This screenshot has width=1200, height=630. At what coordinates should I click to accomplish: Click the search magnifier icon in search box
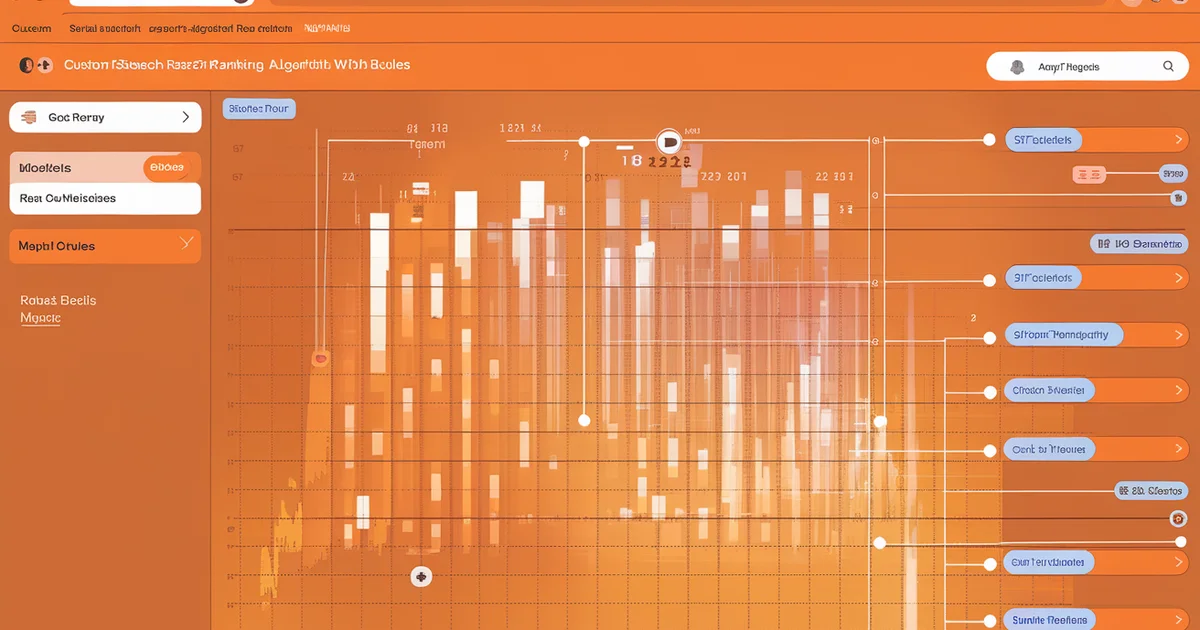pyautogui.click(x=1168, y=67)
